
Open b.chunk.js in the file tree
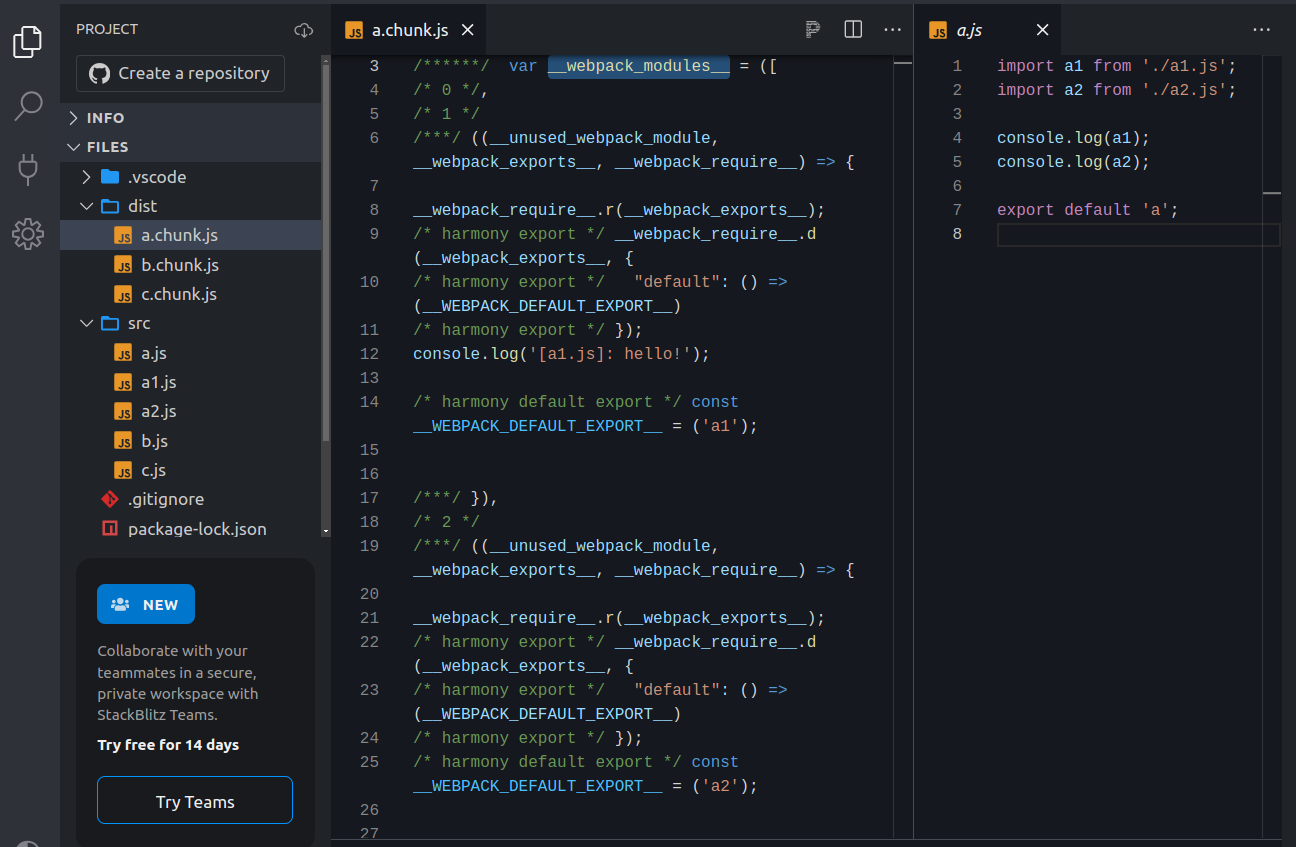click(x=179, y=265)
